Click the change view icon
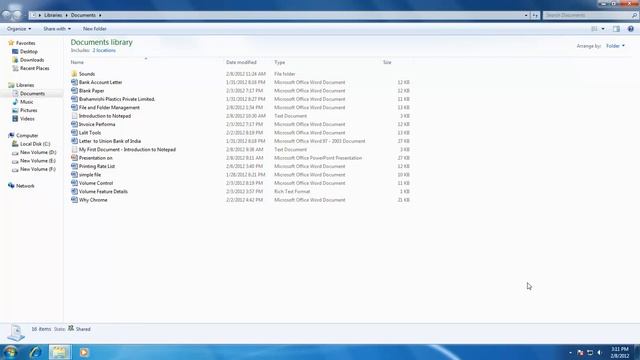Viewport: 640px width, 360px height. (594, 29)
